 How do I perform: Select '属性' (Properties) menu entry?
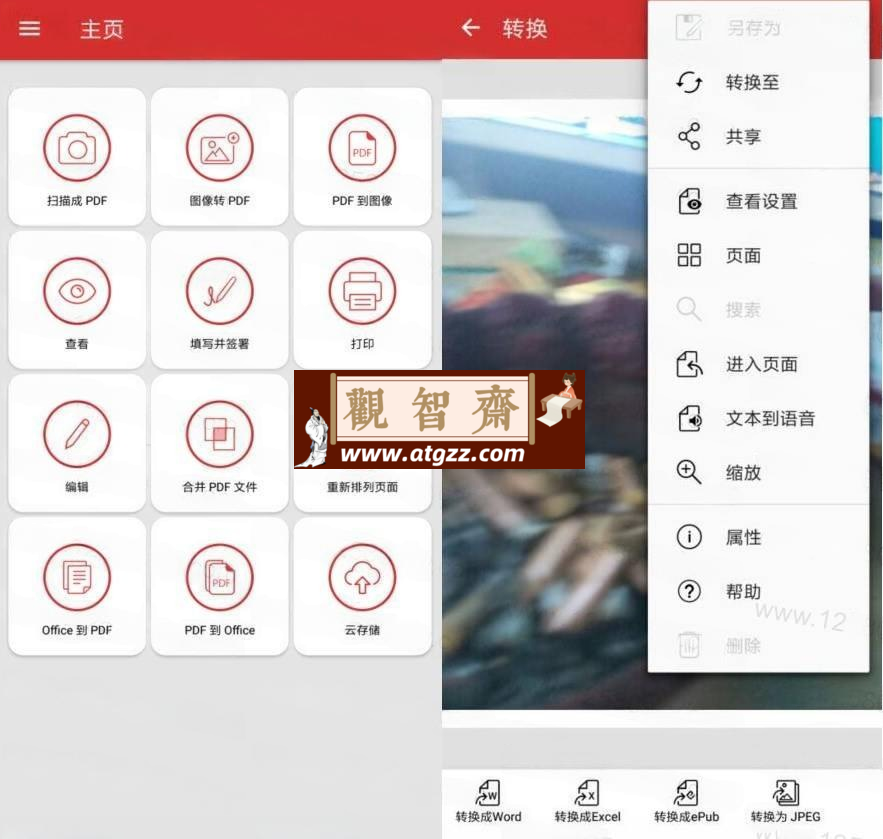[759, 537]
